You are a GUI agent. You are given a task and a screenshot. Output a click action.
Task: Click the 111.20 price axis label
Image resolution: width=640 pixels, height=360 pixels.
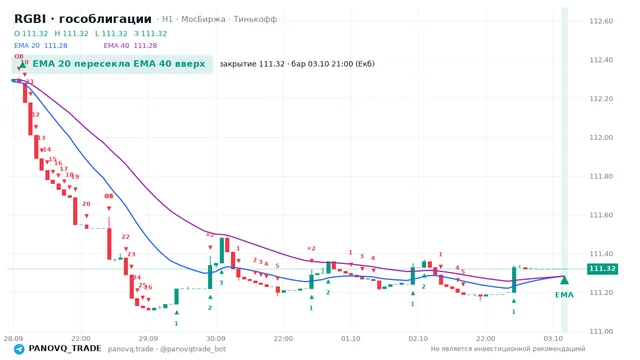601,293
